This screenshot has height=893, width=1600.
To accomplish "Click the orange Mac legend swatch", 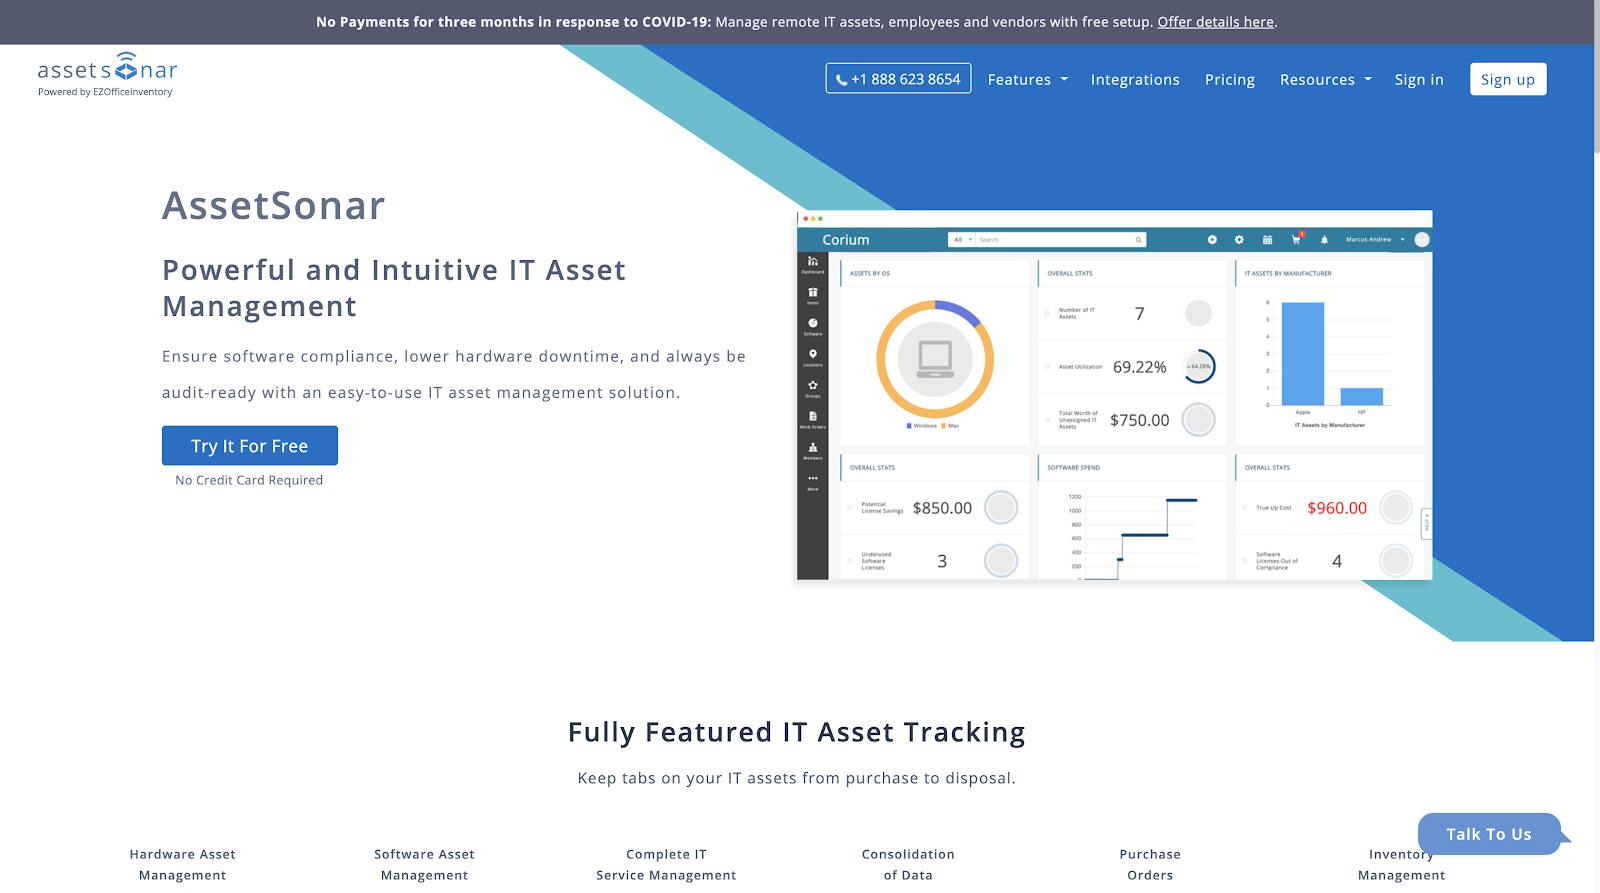I will coord(943,426).
